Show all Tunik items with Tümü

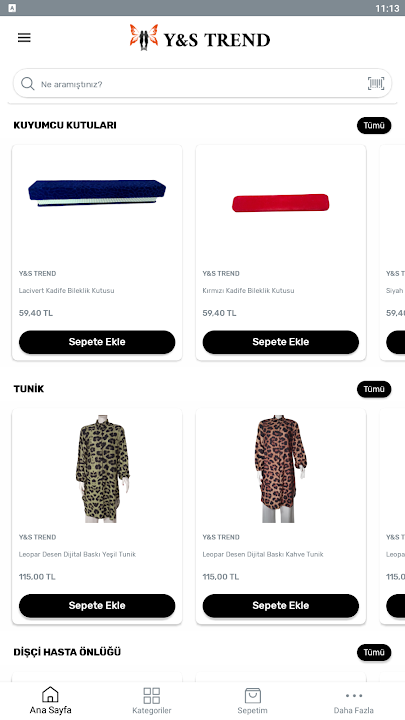tap(374, 389)
